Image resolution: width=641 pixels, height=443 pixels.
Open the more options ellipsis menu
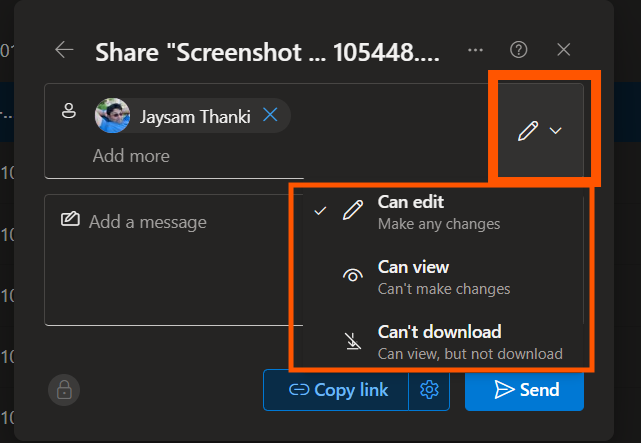click(475, 50)
